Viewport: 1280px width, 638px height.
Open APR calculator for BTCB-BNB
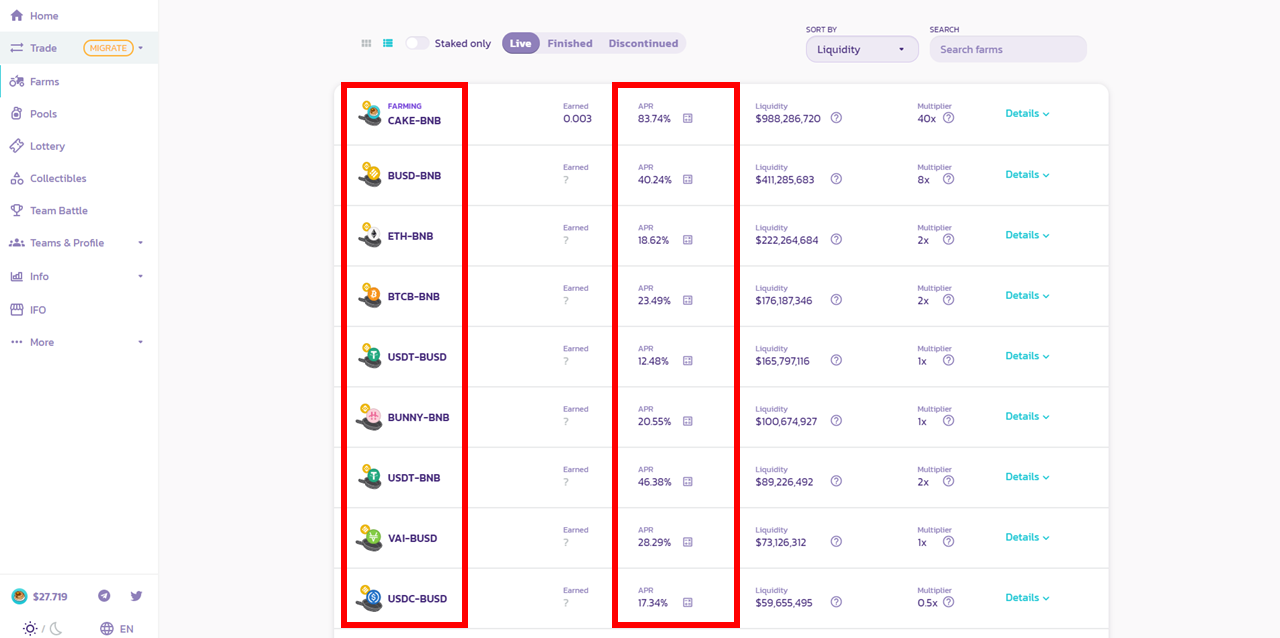click(x=688, y=301)
